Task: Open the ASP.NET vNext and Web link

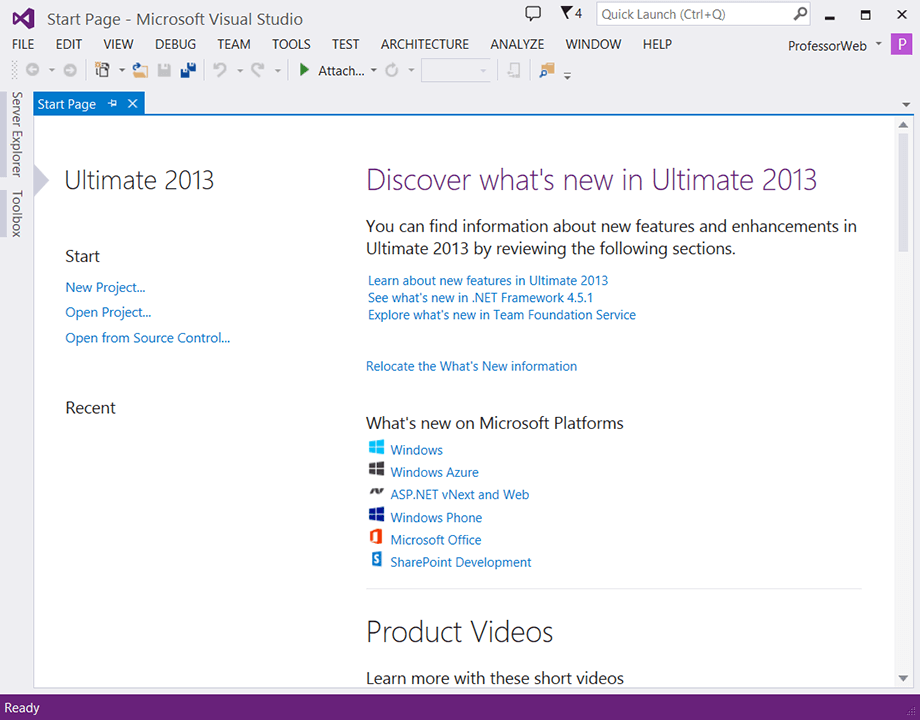Action: (459, 495)
